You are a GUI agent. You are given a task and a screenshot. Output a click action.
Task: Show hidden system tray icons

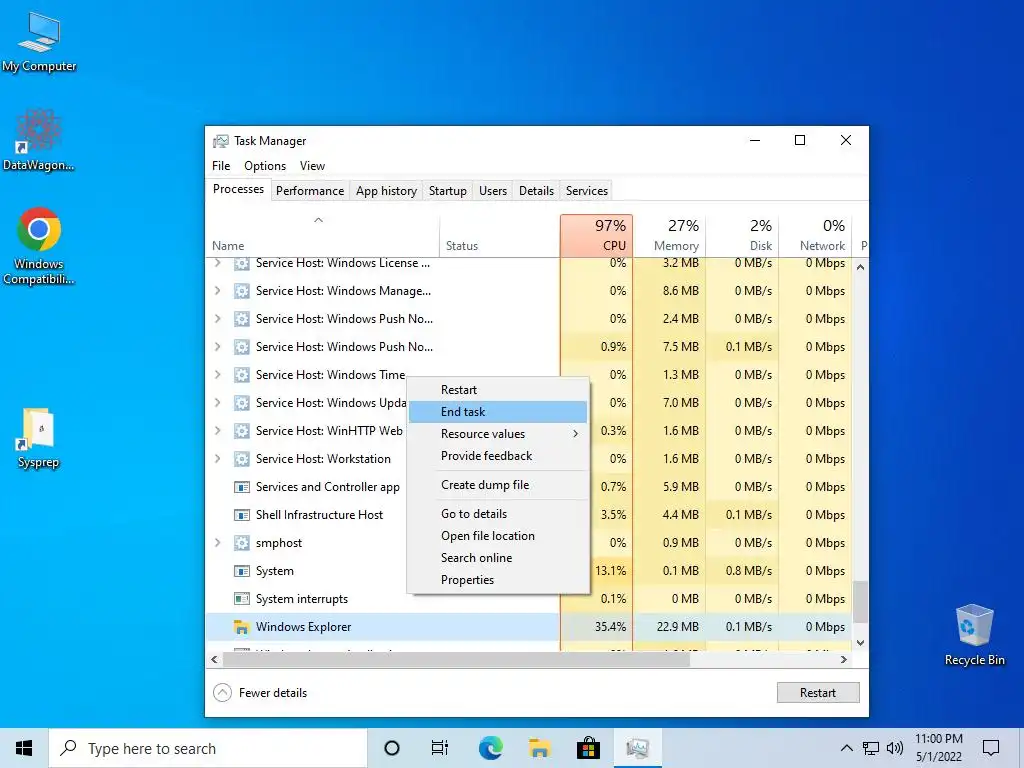tap(846, 748)
